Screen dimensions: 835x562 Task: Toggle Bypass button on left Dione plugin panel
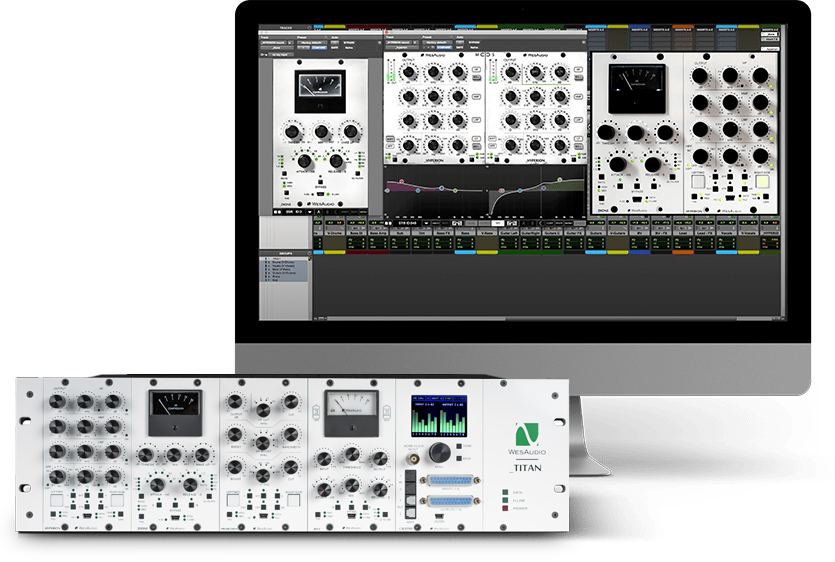coord(320,182)
